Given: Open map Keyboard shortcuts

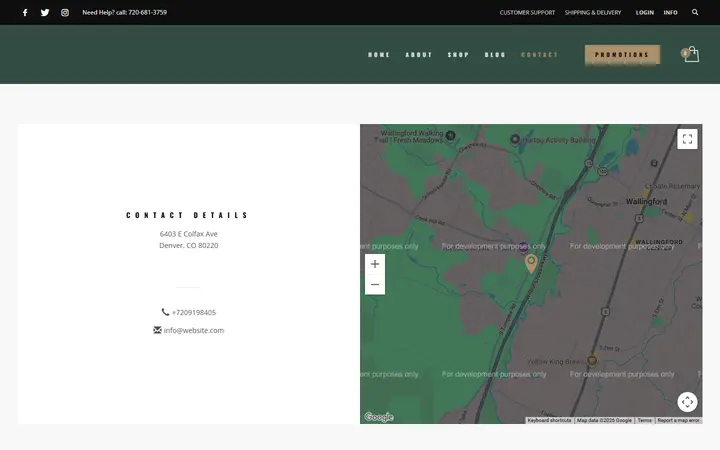Looking at the screenshot, I should (549, 420).
